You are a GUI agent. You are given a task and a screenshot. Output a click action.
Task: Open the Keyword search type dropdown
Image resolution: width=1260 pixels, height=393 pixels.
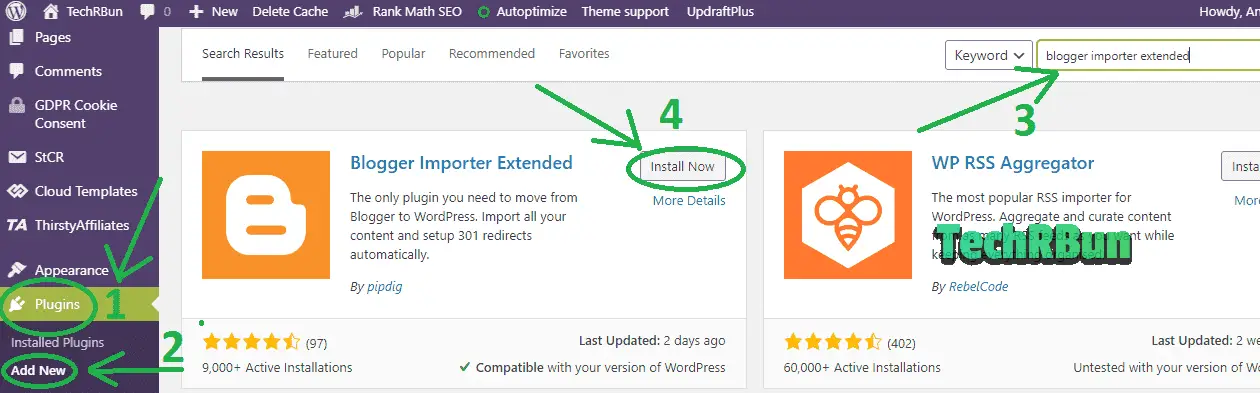[988, 55]
